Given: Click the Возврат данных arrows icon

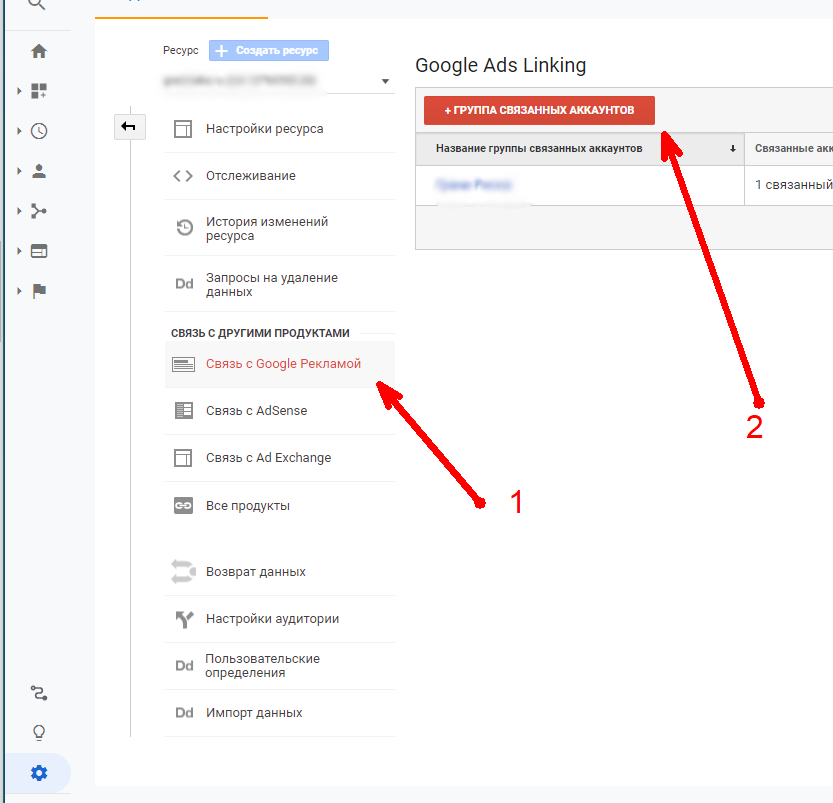Looking at the screenshot, I should click(183, 571).
